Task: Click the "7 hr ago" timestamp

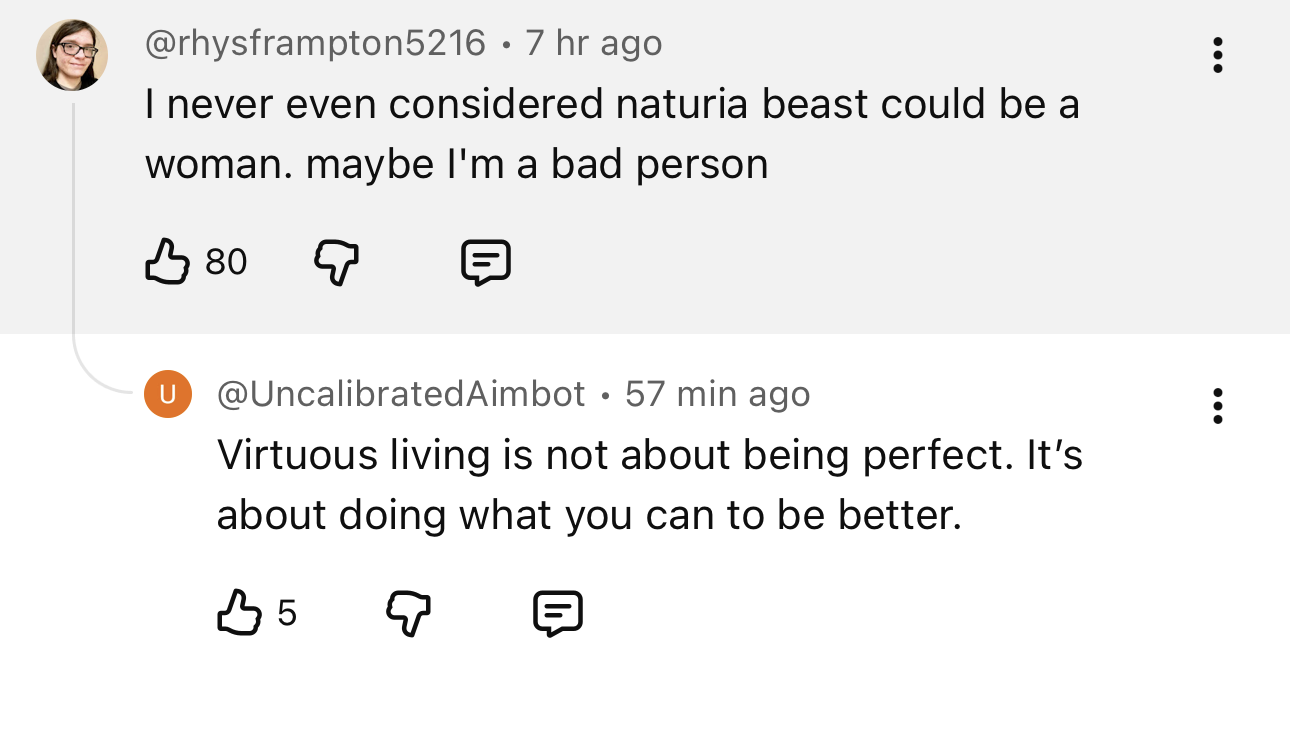Action: point(593,43)
